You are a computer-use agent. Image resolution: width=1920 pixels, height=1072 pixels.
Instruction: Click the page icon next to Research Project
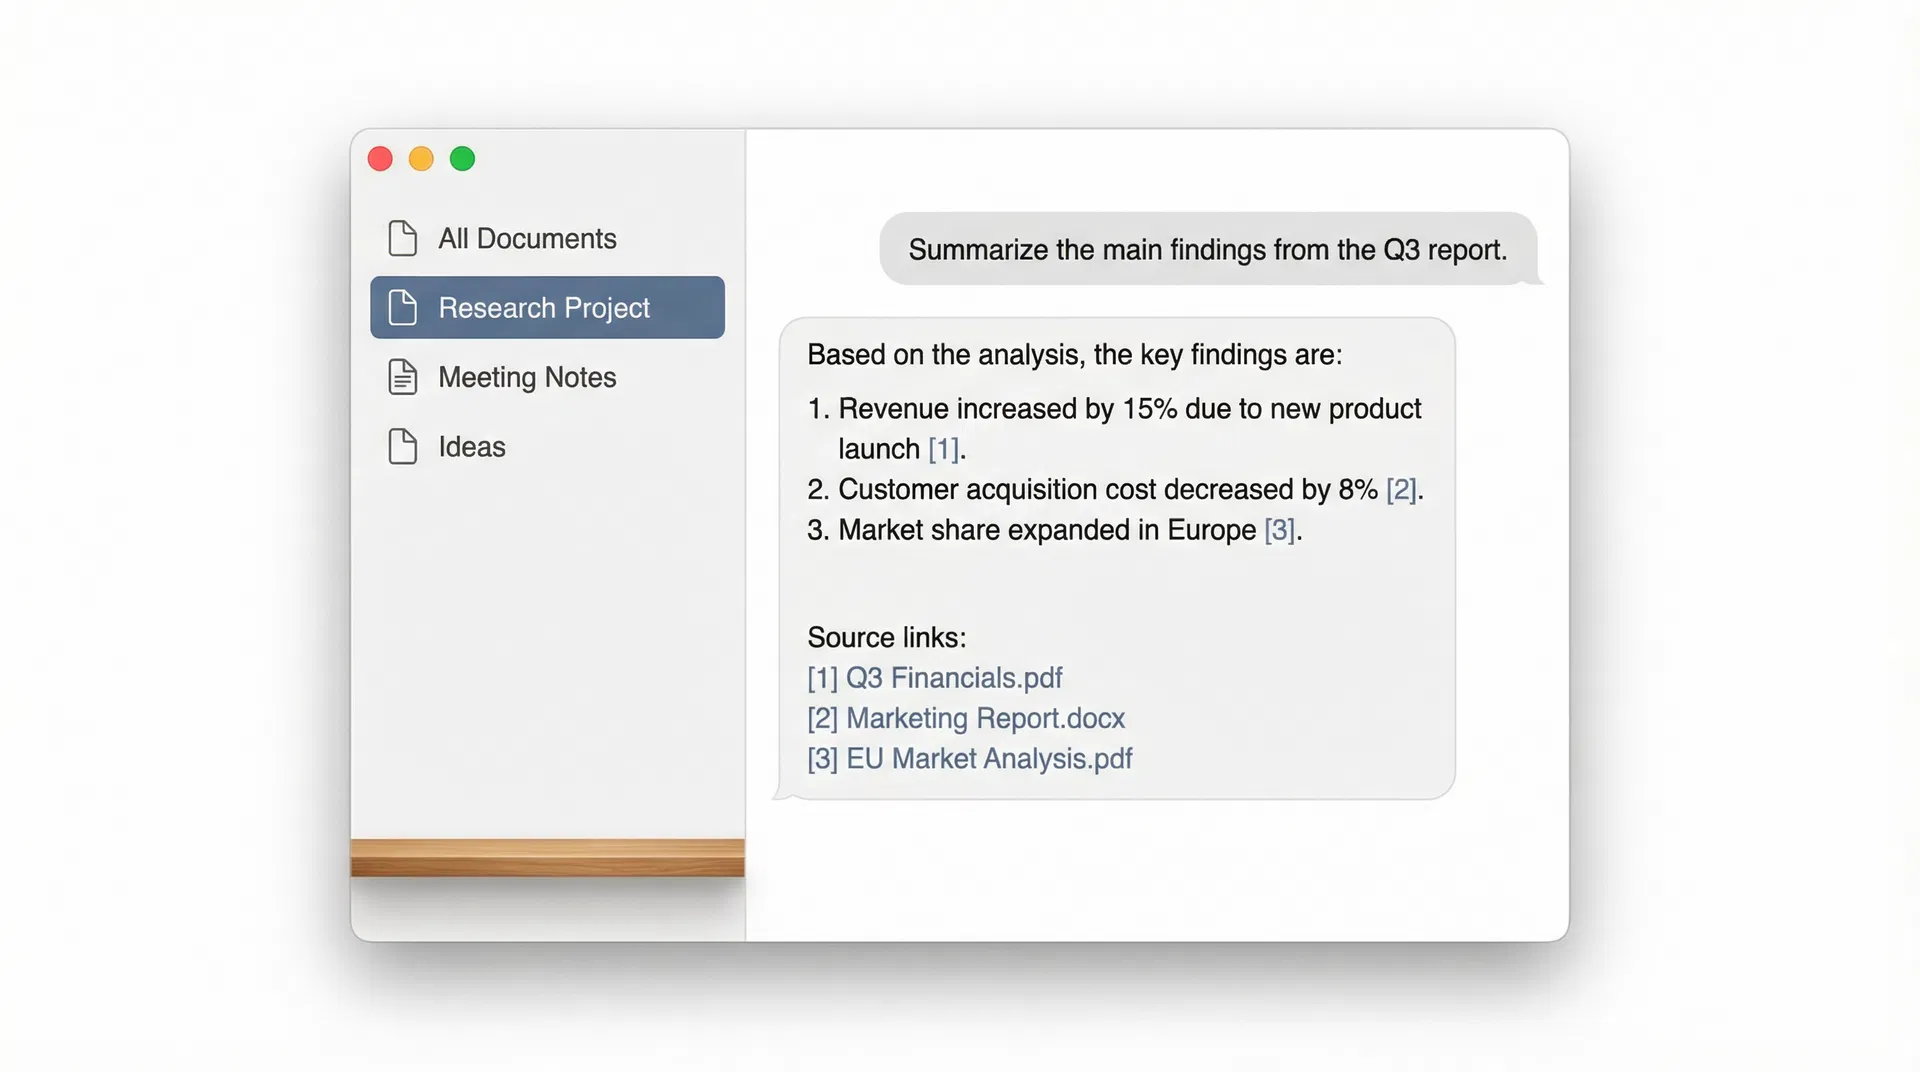click(405, 307)
